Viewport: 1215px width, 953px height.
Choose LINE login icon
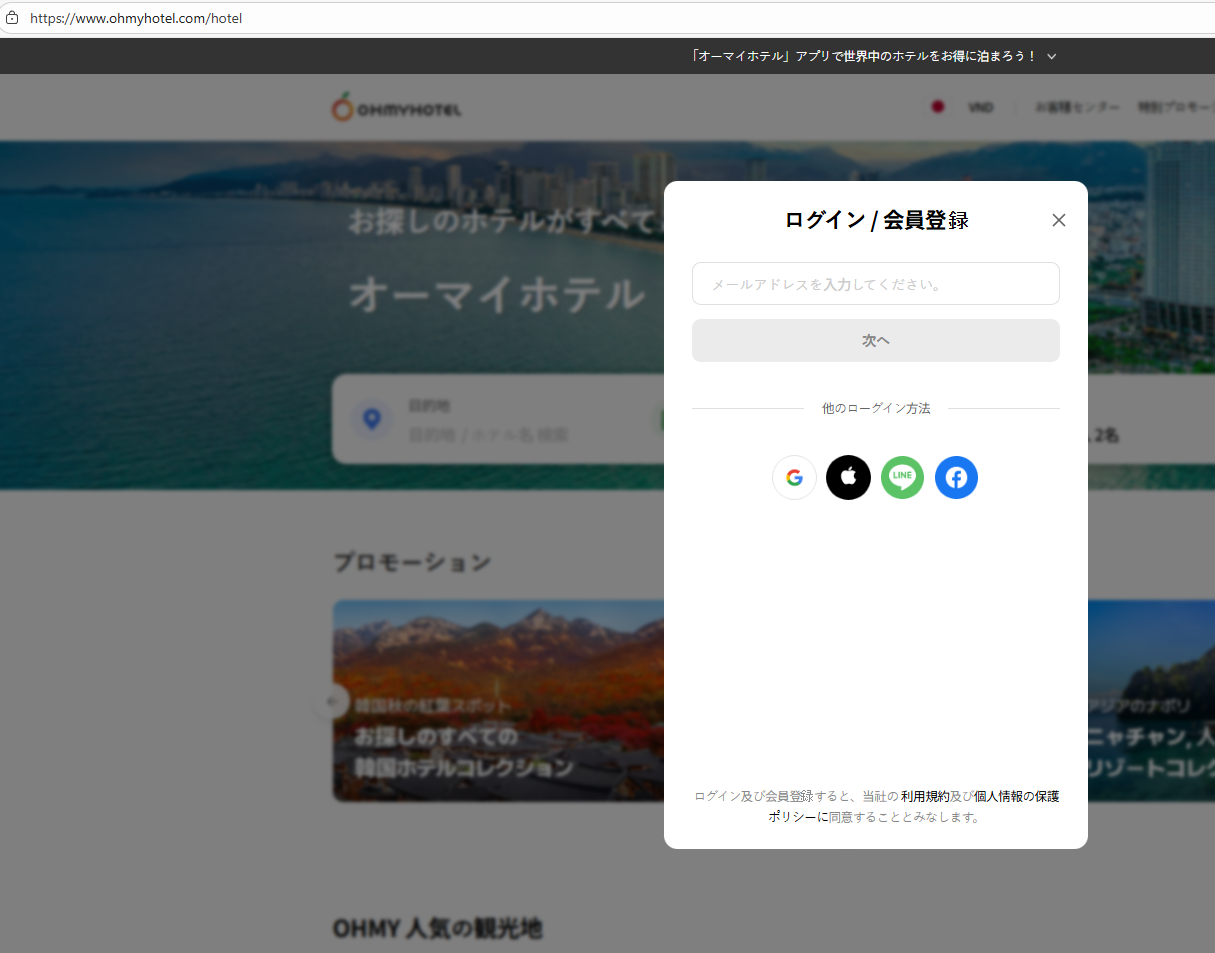pos(902,478)
